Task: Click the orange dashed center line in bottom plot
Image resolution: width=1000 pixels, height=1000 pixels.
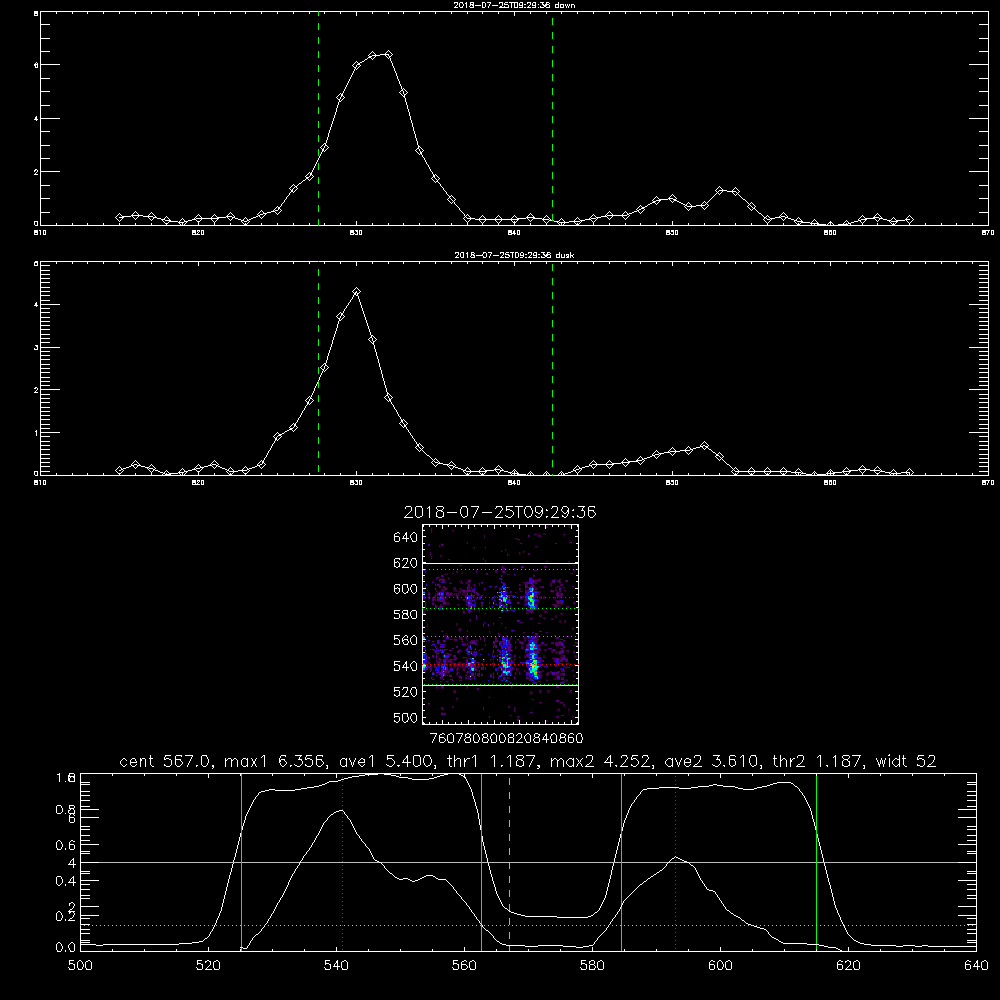Action: (x=509, y=861)
